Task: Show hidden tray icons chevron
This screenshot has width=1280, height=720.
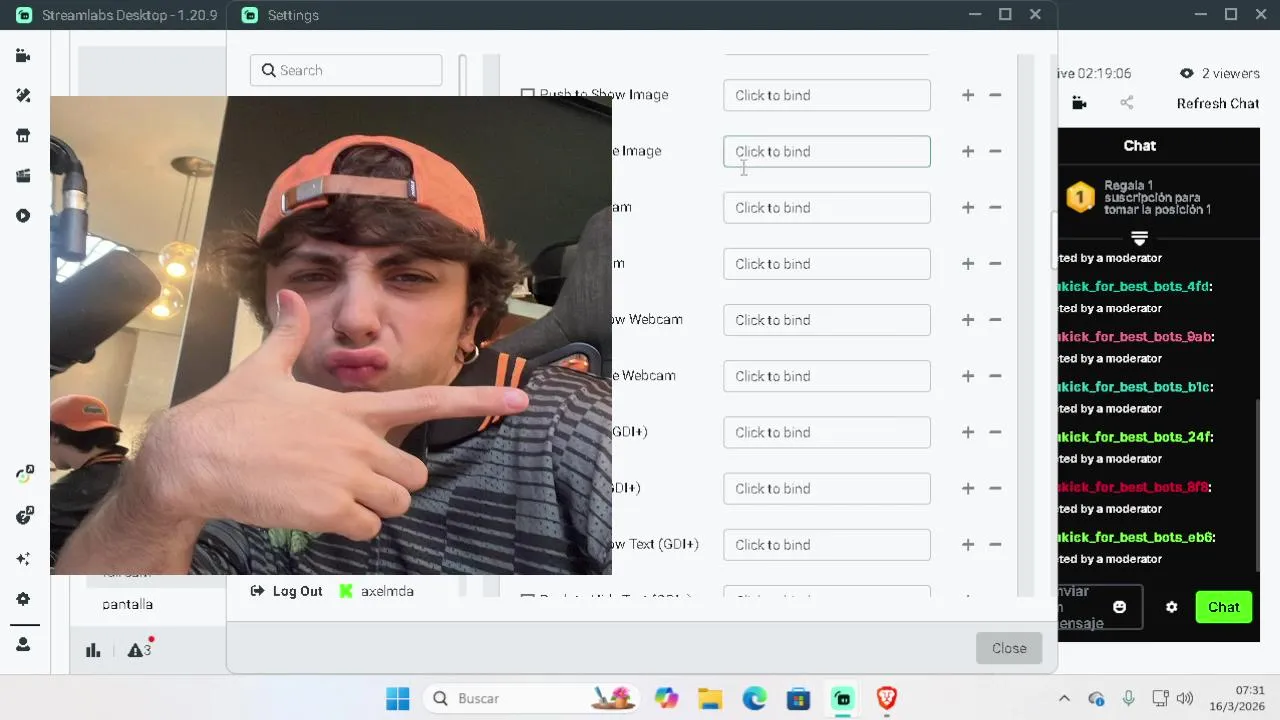Action: coord(1064,698)
